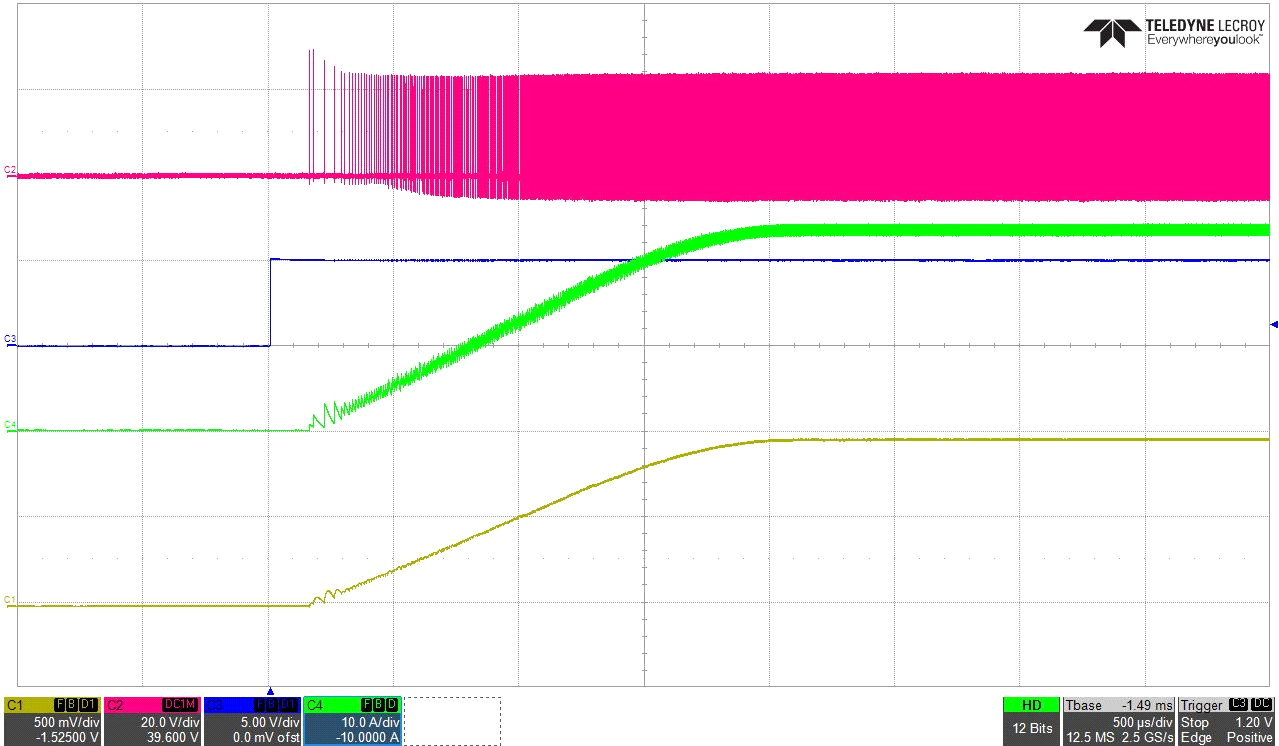Select the highlighted C4 channel descriptor
The image size is (1279, 746).
352,721
